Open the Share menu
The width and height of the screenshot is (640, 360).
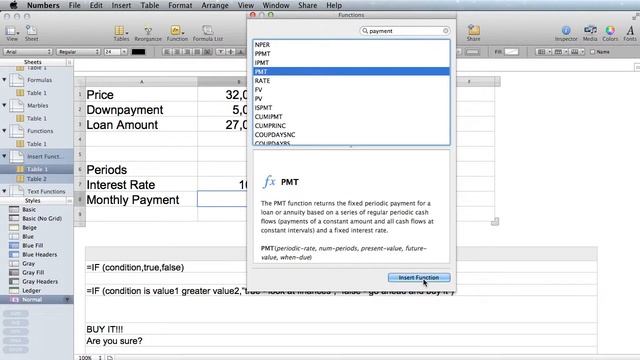click(307, 5)
